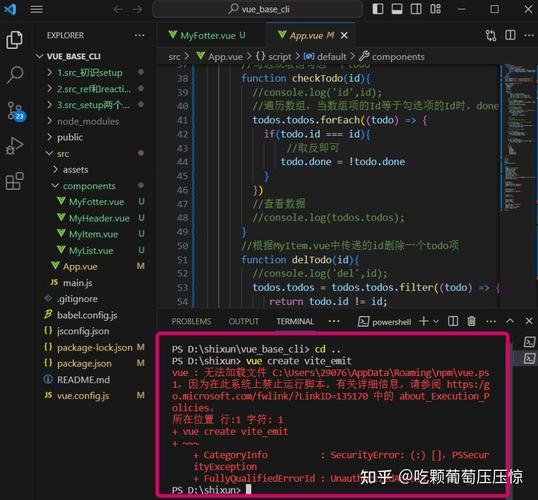Open the Search view in activity bar
This screenshot has width=538, height=500.
pyautogui.click(x=14, y=75)
